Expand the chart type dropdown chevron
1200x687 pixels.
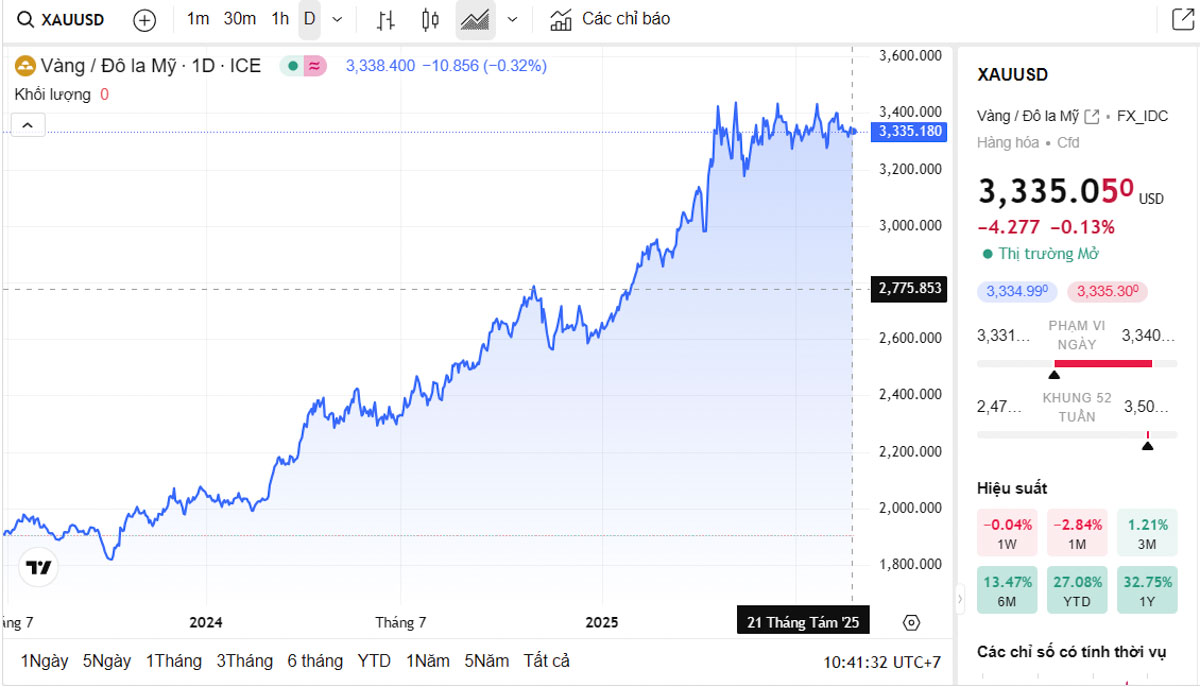[x=513, y=19]
